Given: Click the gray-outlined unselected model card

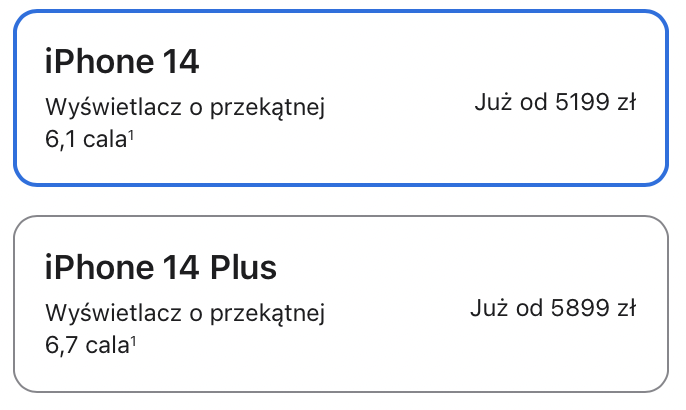Looking at the screenshot, I should click(x=341, y=304).
